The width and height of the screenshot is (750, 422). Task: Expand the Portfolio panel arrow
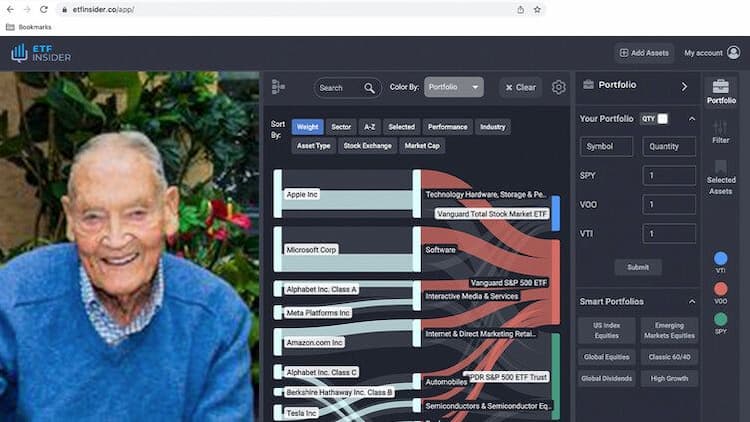tap(684, 87)
